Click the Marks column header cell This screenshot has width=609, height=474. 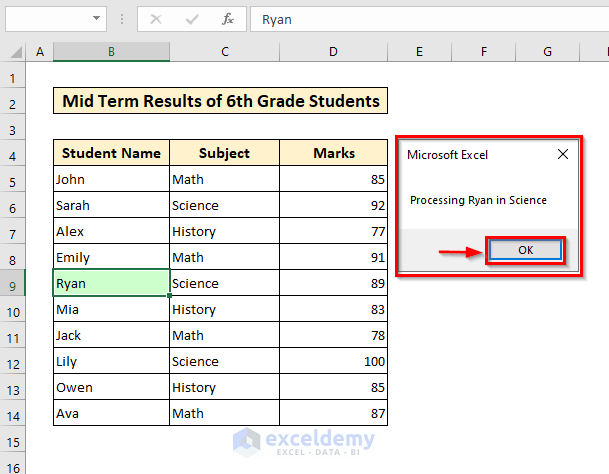coord(333,153)
